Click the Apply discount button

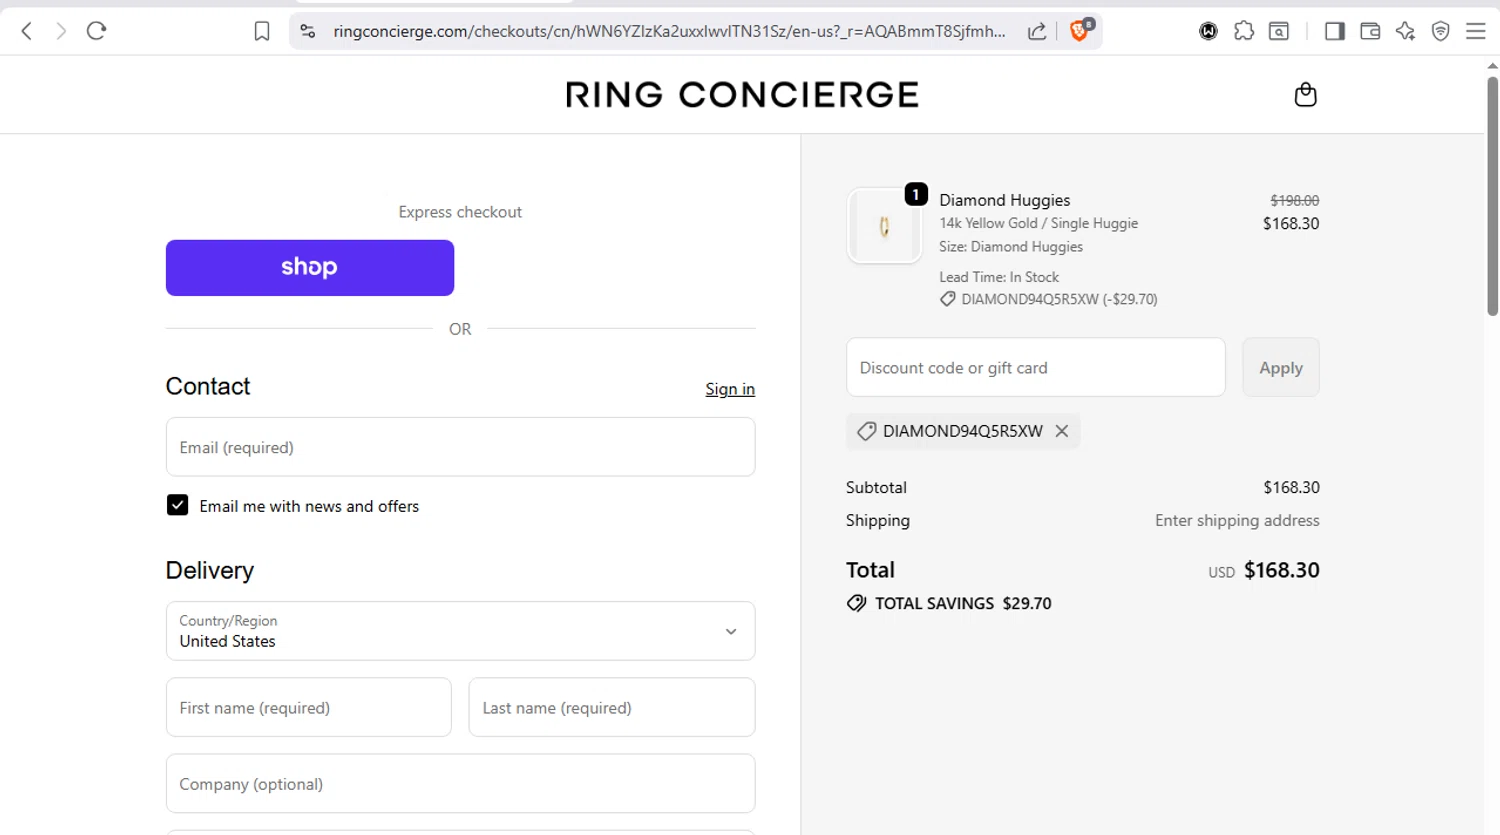click(1280, 368)
